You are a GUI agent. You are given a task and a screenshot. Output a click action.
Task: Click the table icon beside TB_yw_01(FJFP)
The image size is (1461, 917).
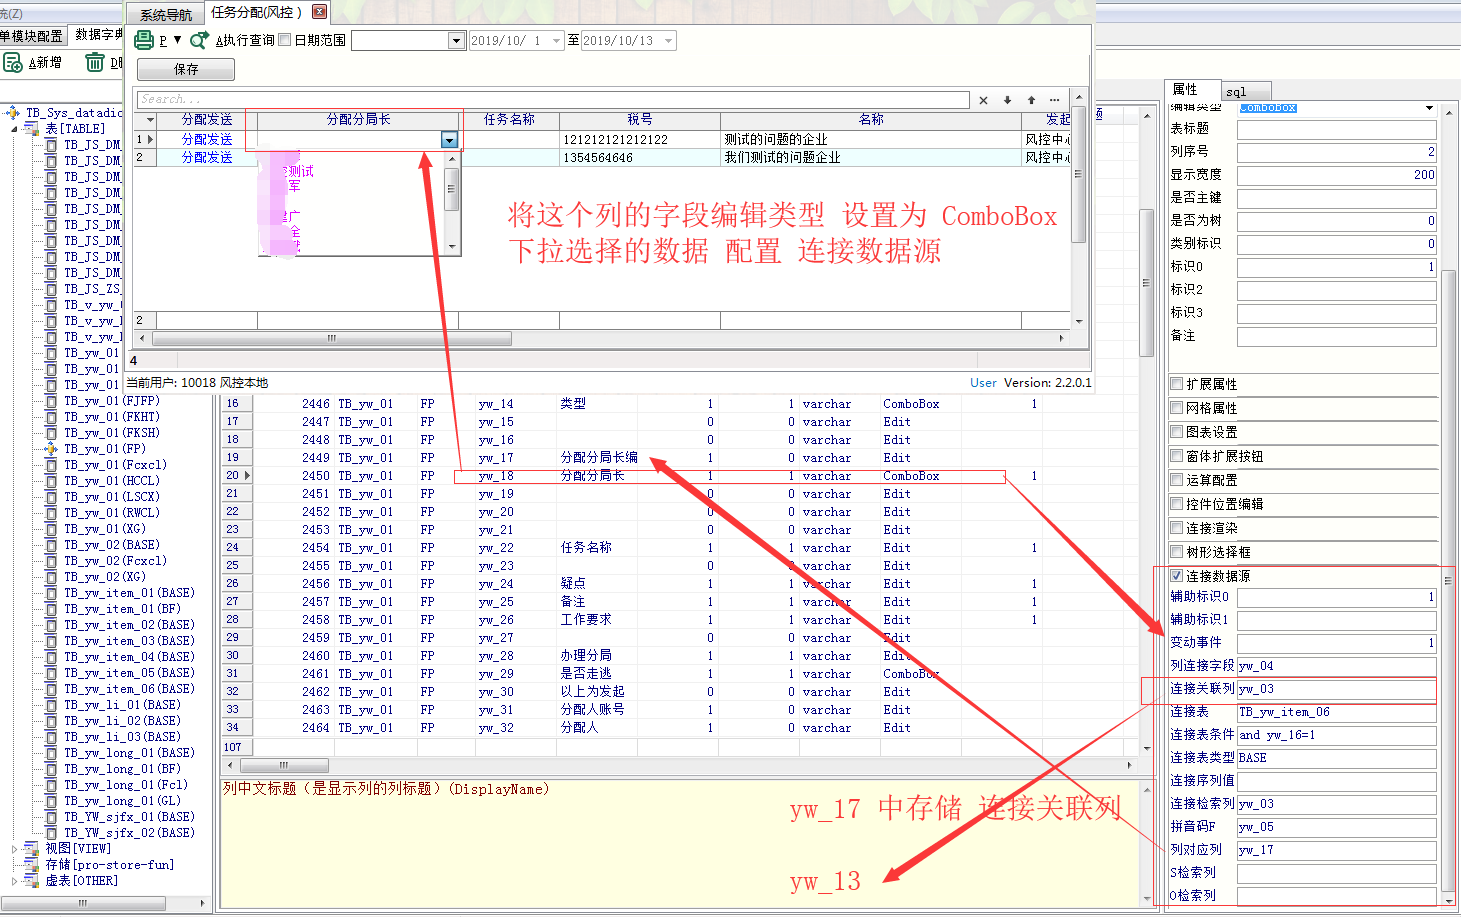point(51,401)
